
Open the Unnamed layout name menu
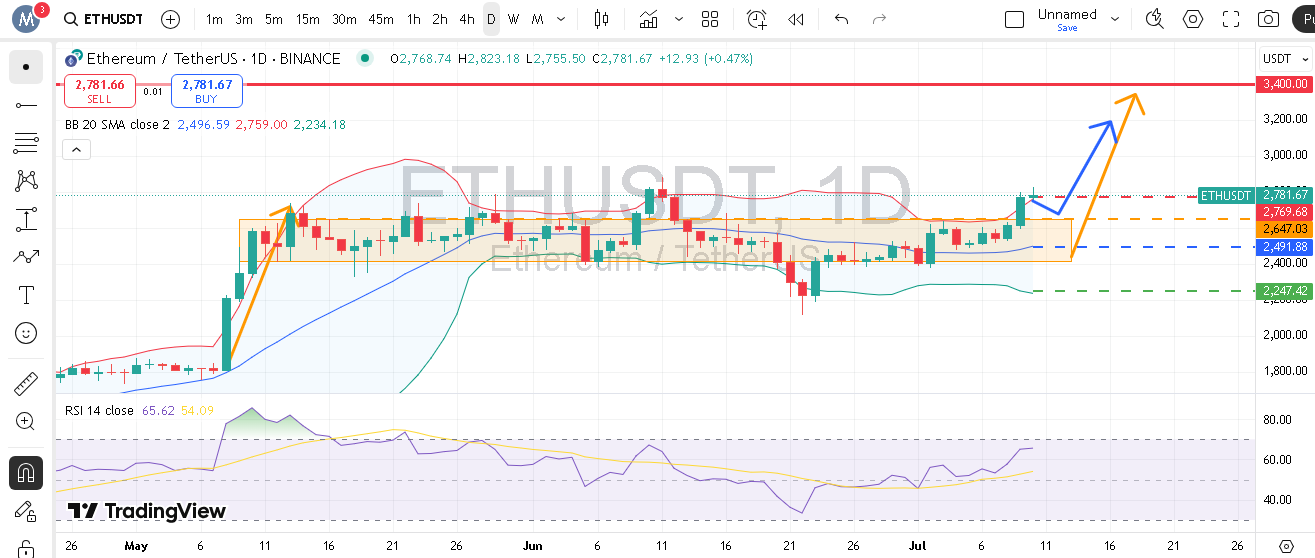pos(1067,14)
